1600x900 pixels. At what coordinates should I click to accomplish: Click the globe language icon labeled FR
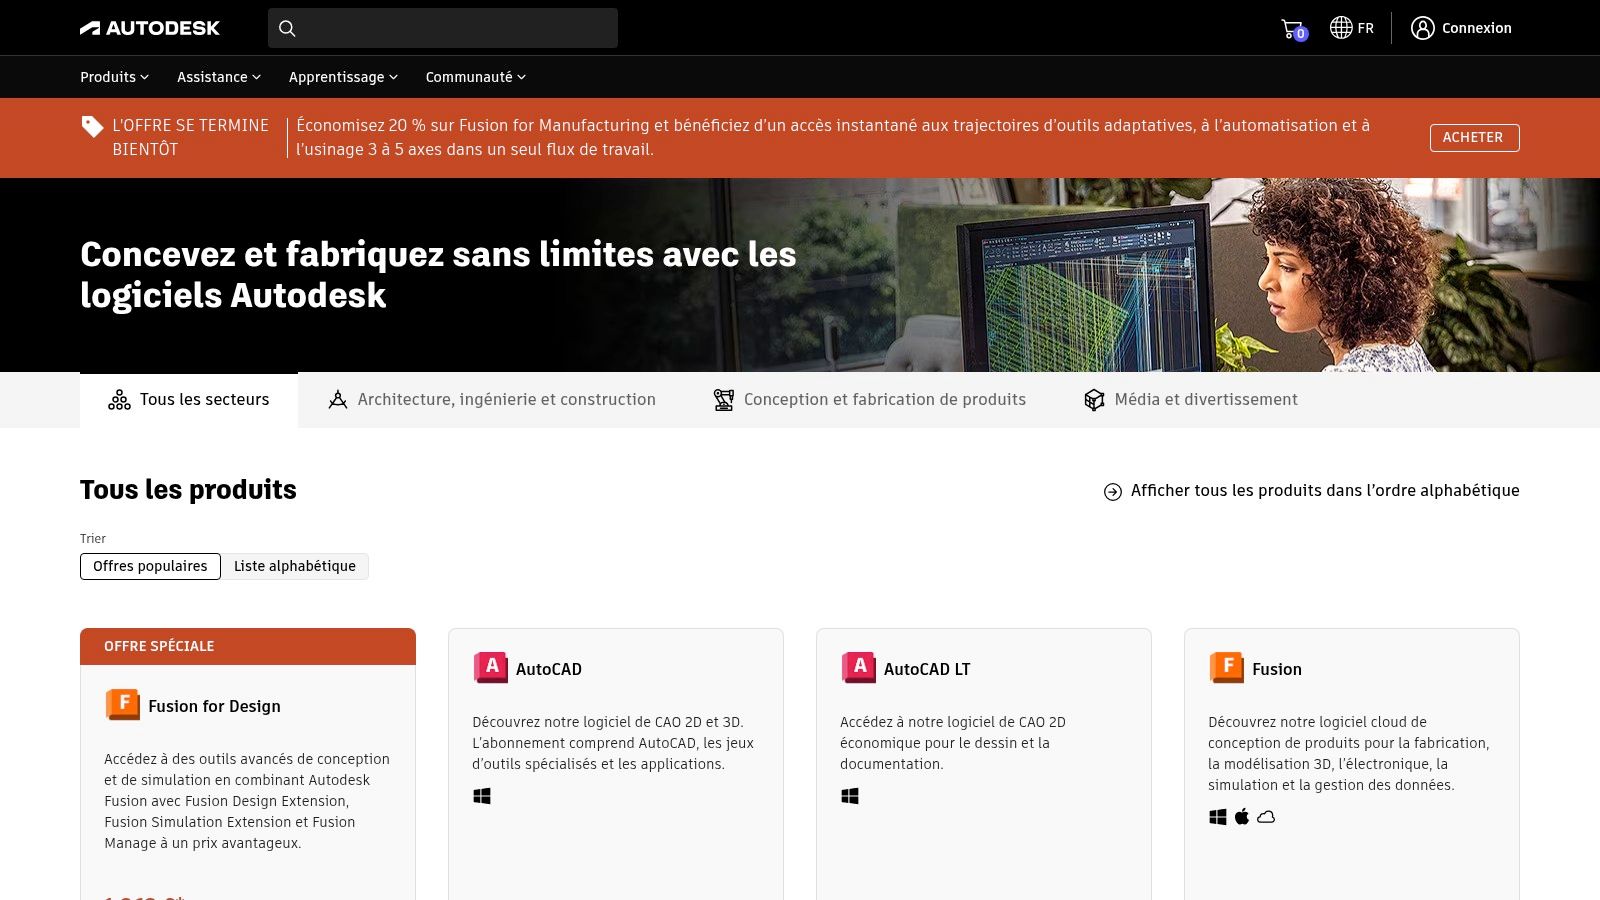tap(1341, 27)
